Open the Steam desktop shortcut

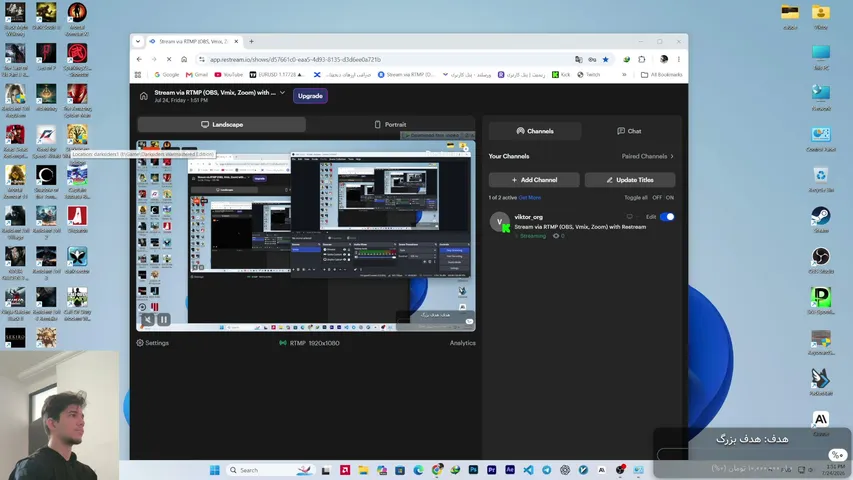point(821,219)
